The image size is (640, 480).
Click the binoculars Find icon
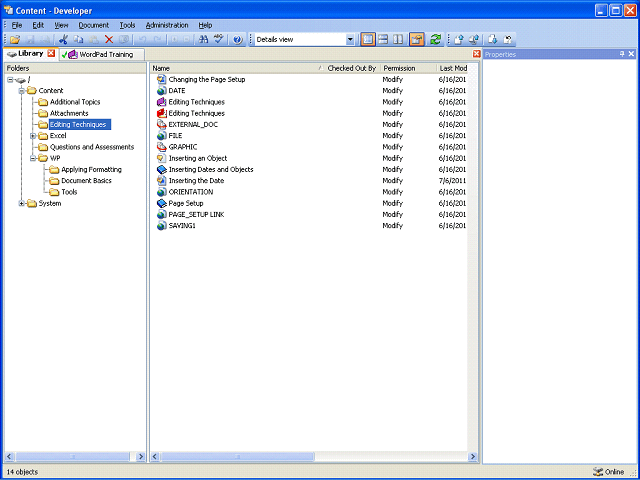pos(203,40)
